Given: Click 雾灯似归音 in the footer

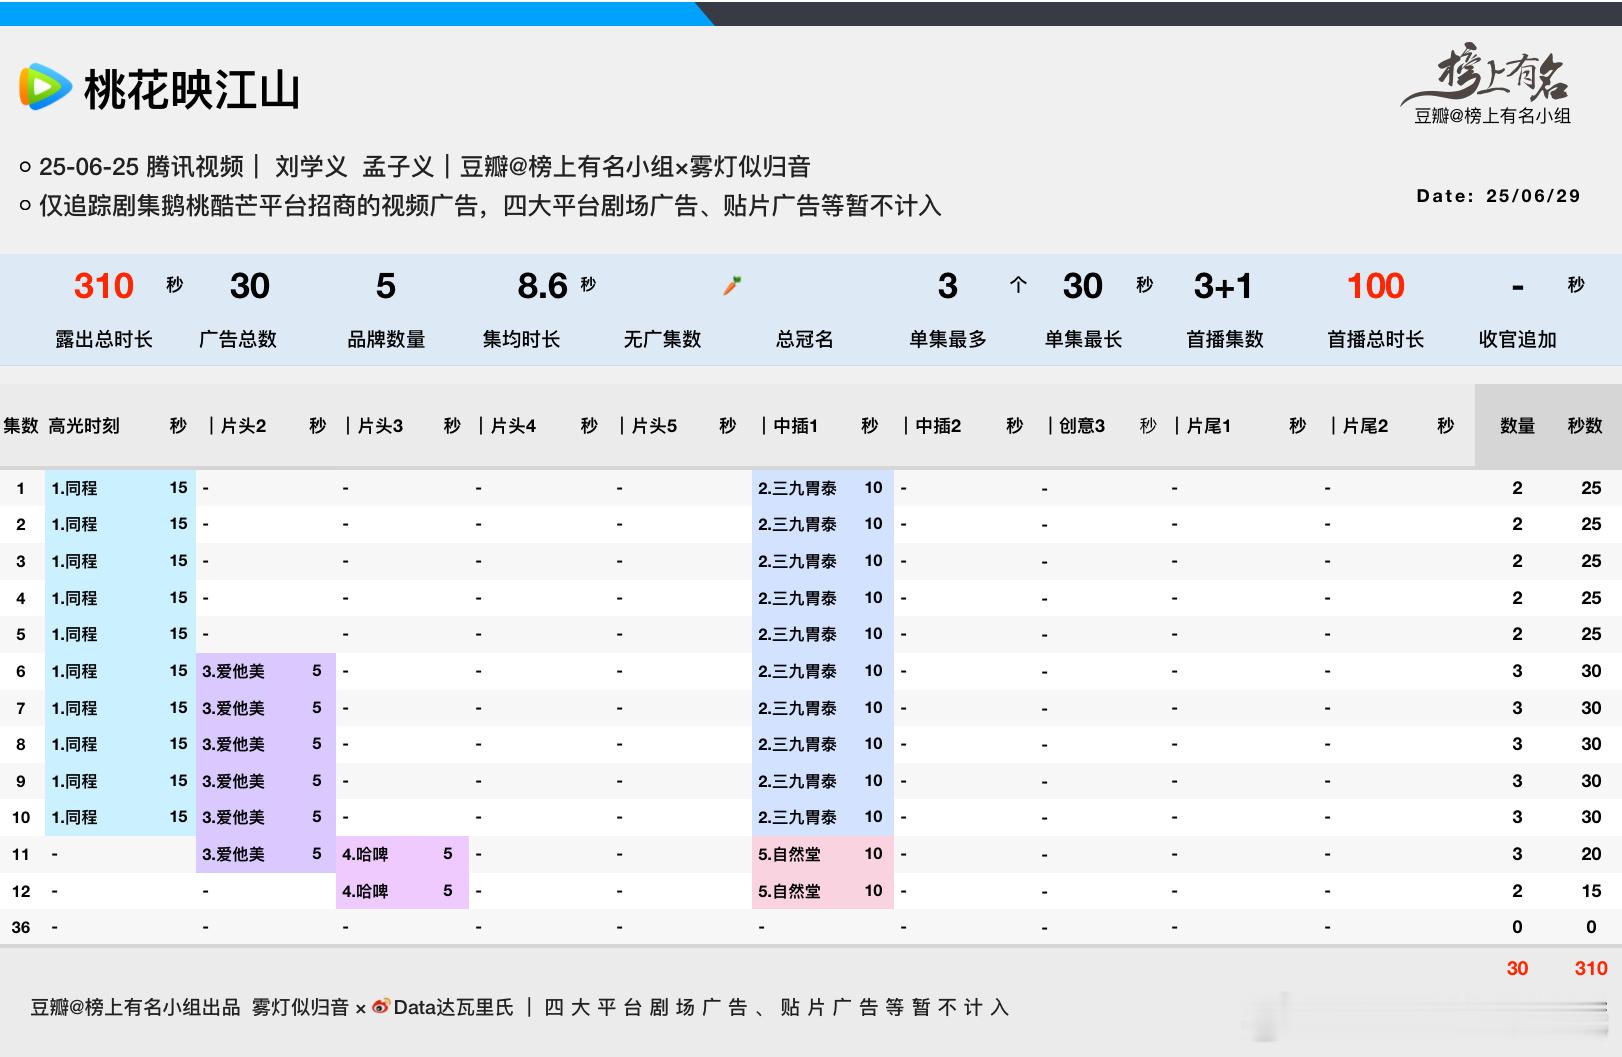Looking at the screenshot, I should pos(300,1007).
